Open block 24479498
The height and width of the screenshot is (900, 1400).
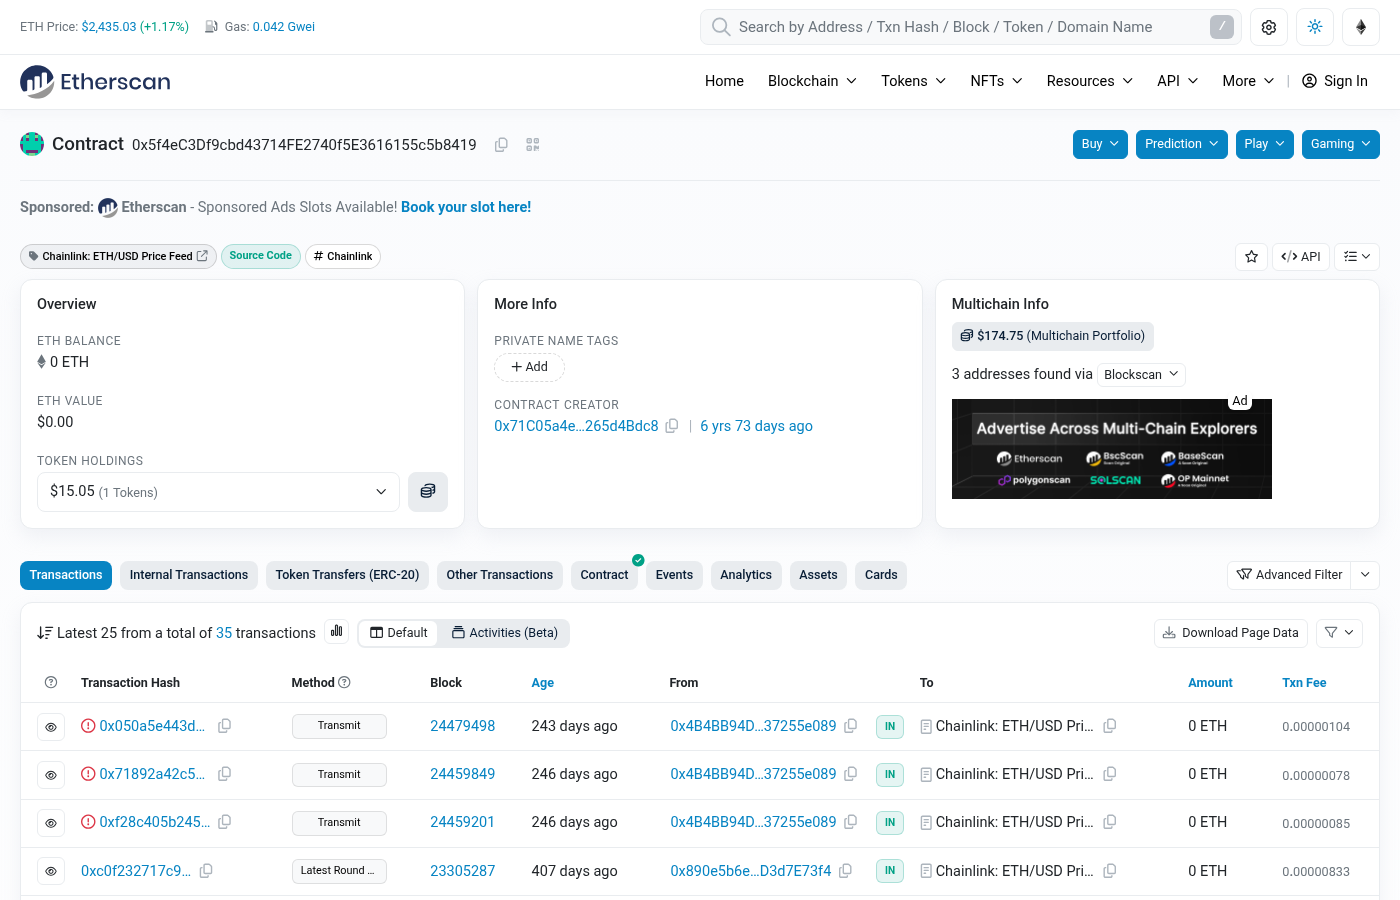462,726
